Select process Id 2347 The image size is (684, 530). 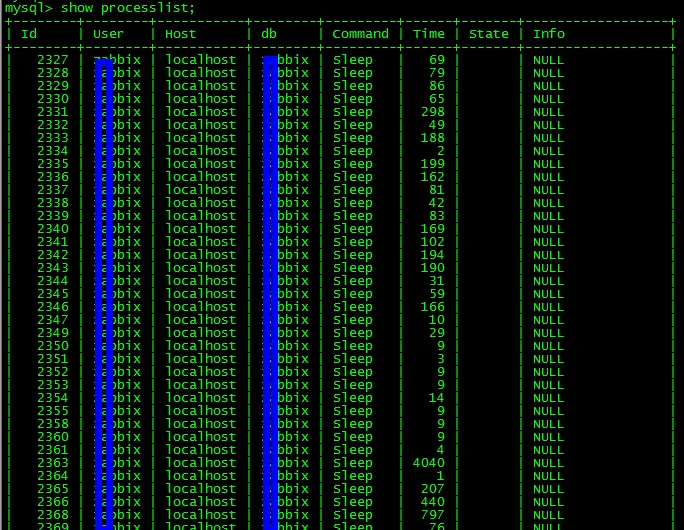pos(53,320)
